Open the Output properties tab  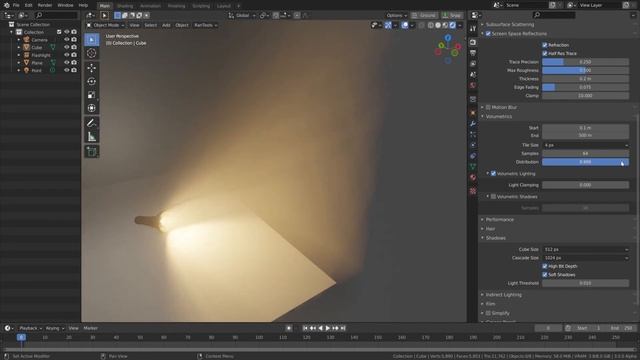click(473, 53)
